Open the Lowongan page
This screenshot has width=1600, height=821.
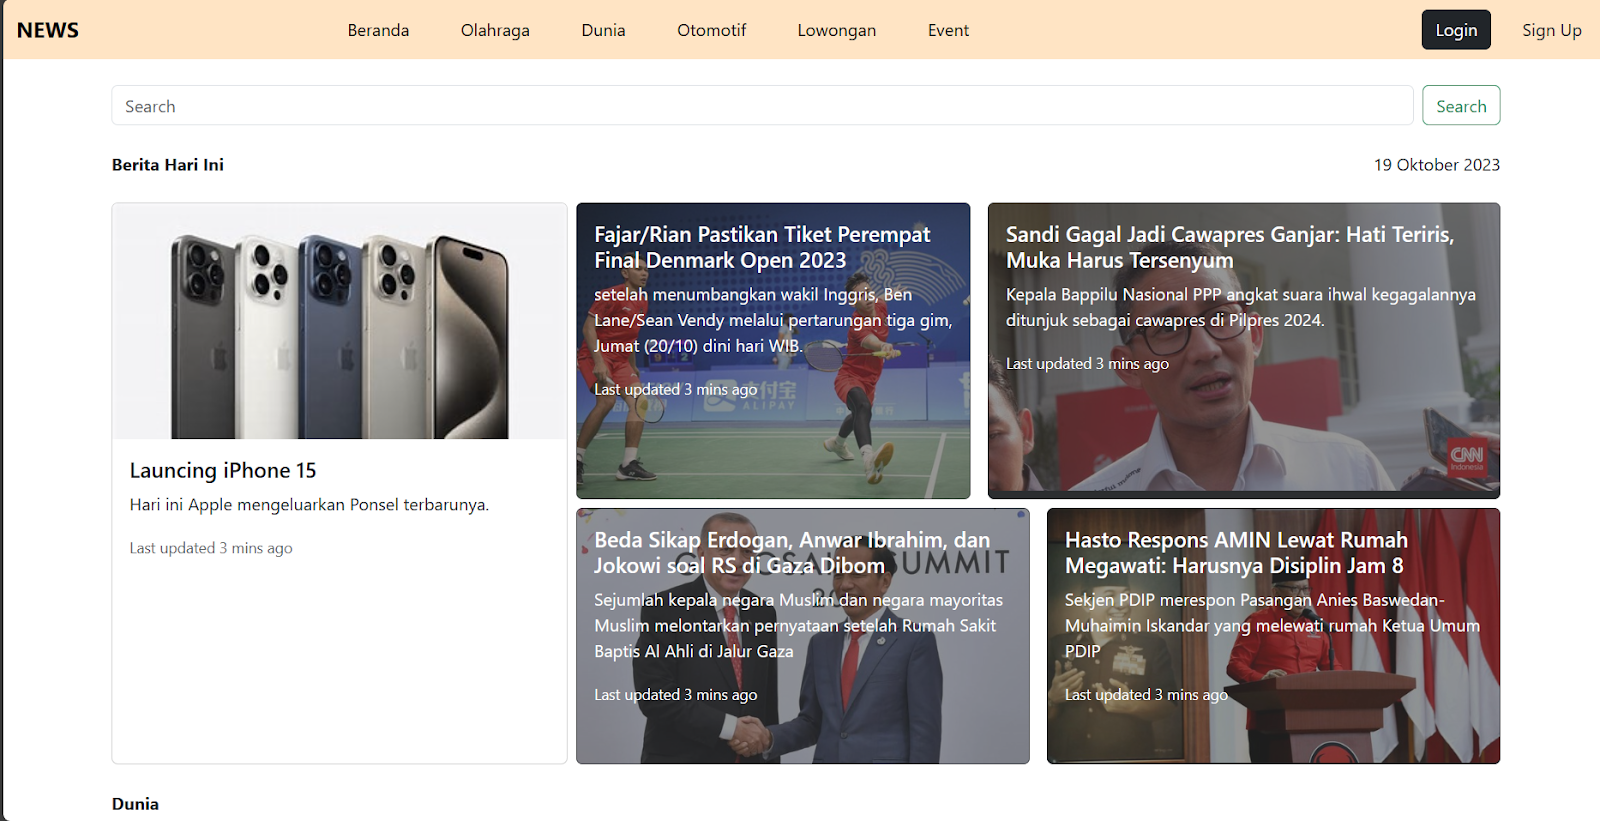coord(837,30)
